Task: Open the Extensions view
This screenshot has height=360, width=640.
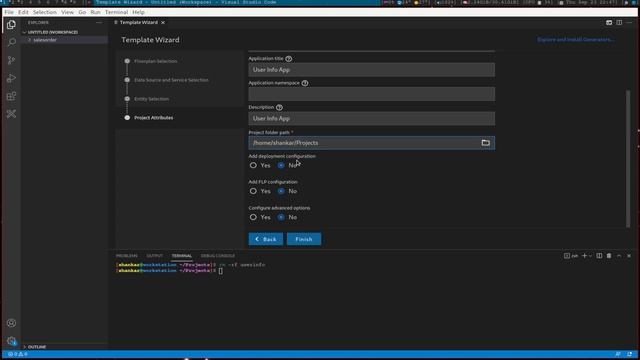Action: [x=11, y=96]
